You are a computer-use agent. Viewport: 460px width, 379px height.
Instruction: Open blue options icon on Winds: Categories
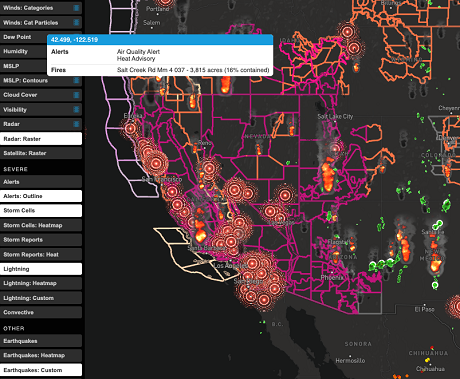coord(76,8)
